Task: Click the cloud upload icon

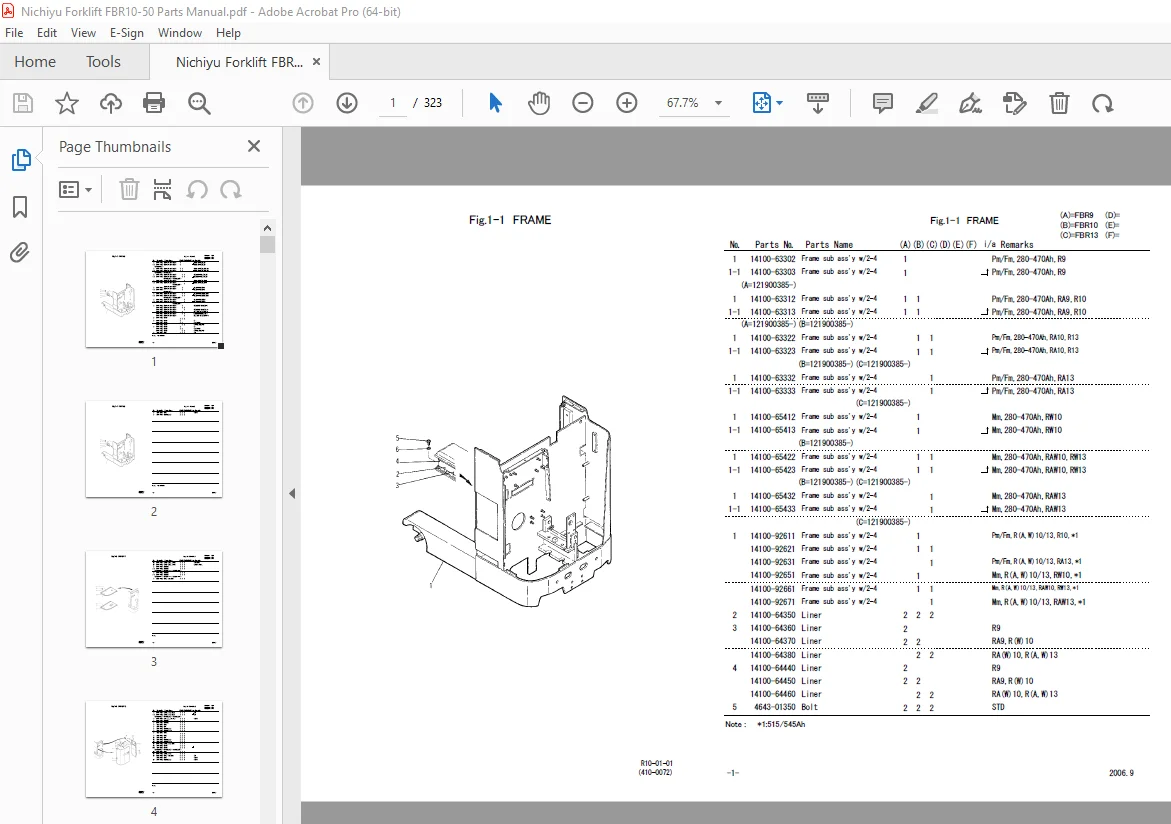Action: pyautogui.click(x=111, y=103)
